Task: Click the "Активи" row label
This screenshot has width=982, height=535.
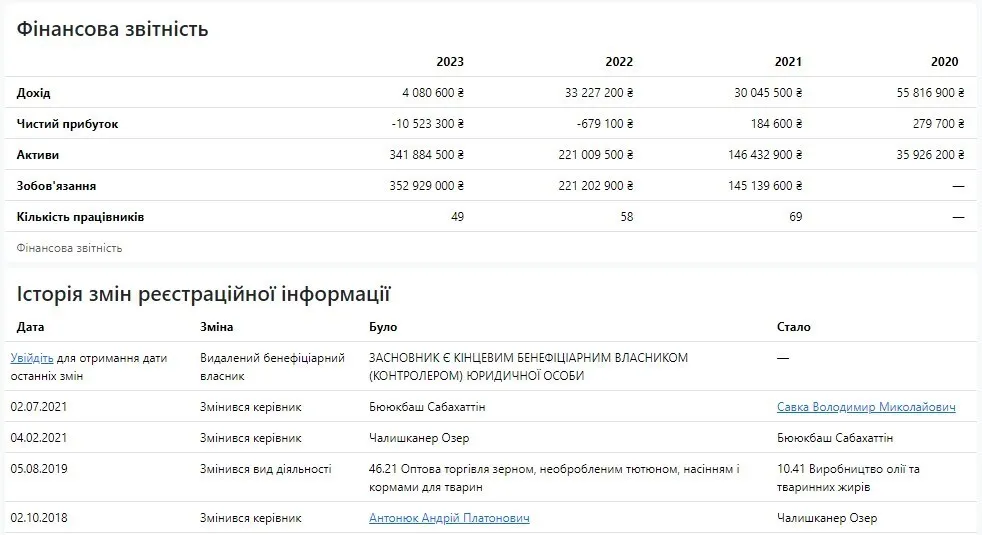Action: 38,155
